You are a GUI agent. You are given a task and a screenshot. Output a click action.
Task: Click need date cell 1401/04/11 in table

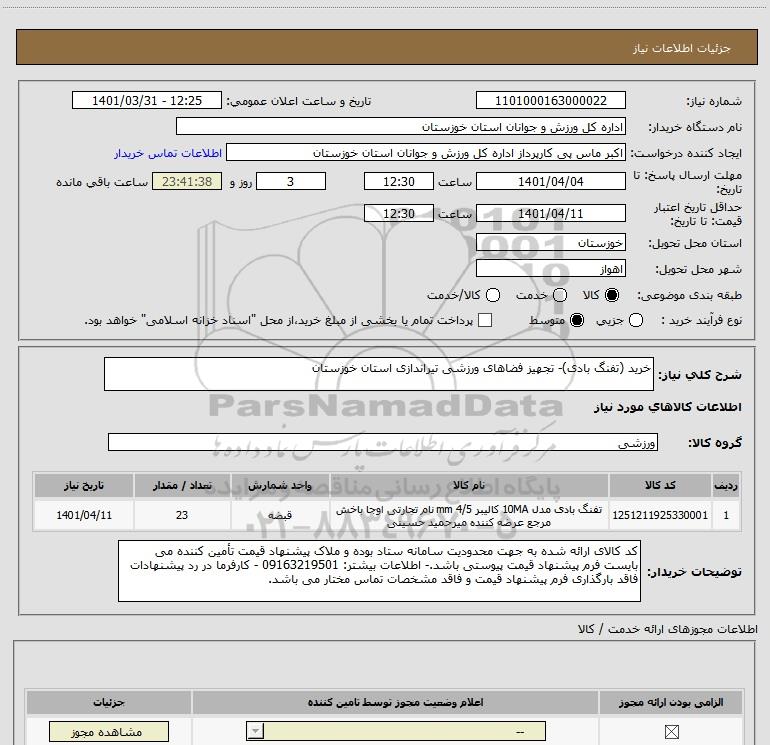click(84, 515)
